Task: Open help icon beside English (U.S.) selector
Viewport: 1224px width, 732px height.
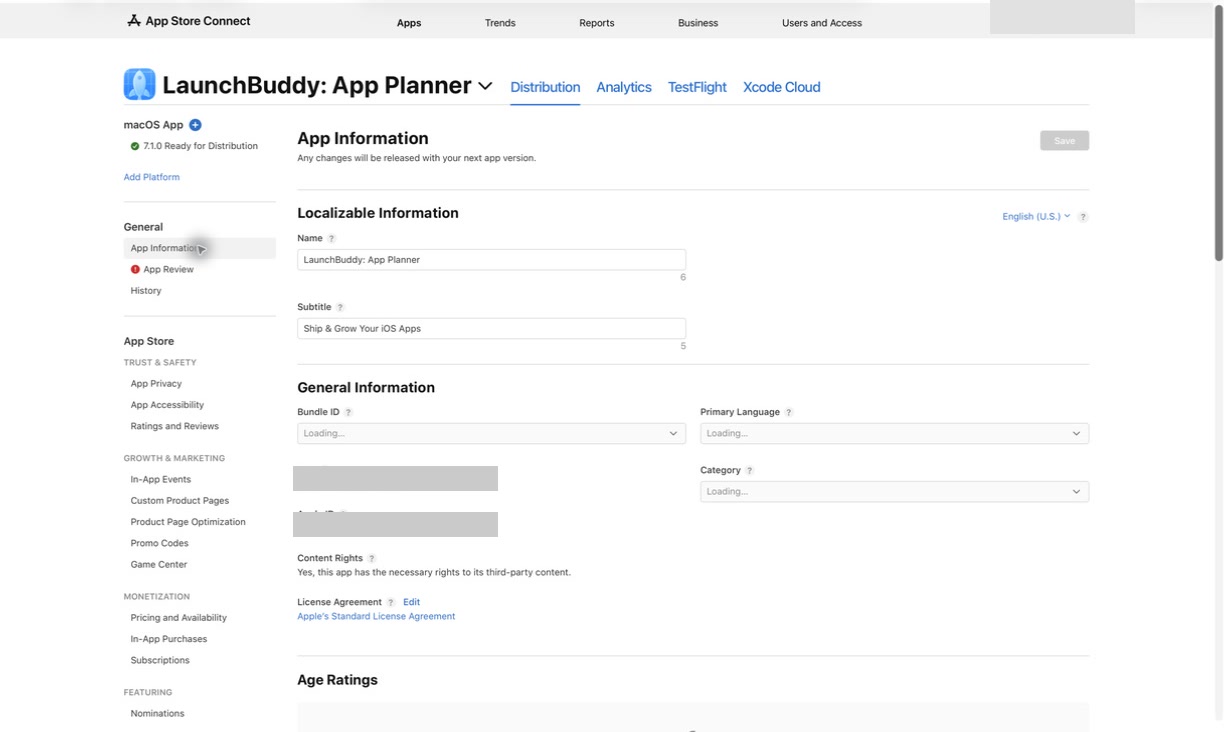Action: [x=1083, y=217]
